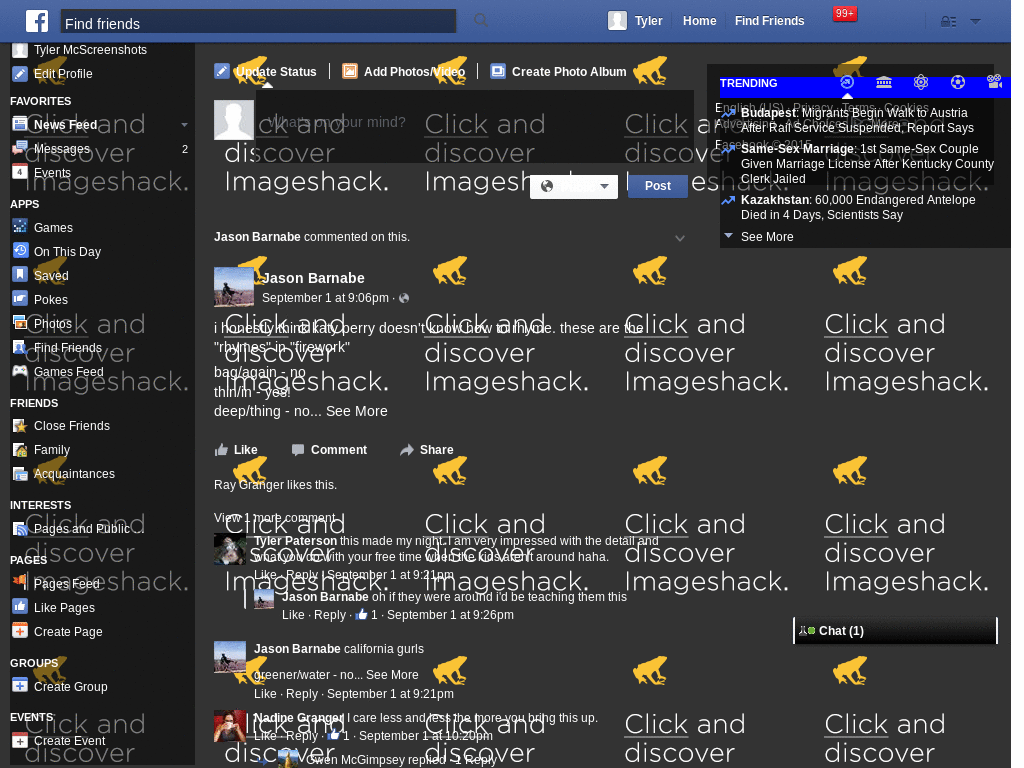Reply to Tyler Paterson's comment
The height and width of the screenshot is (768, 1024).
[302, 575]
